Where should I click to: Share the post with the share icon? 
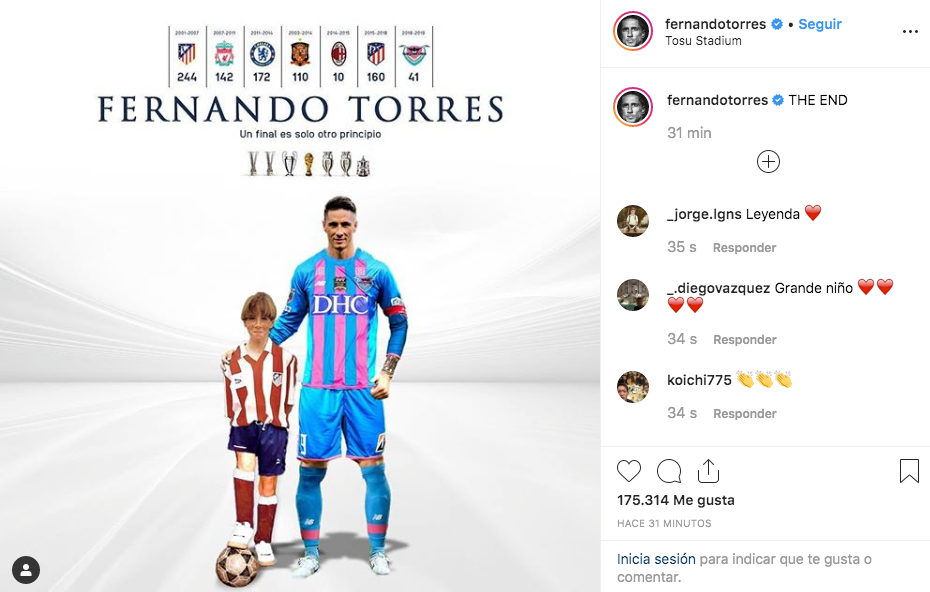click(708, 471)
